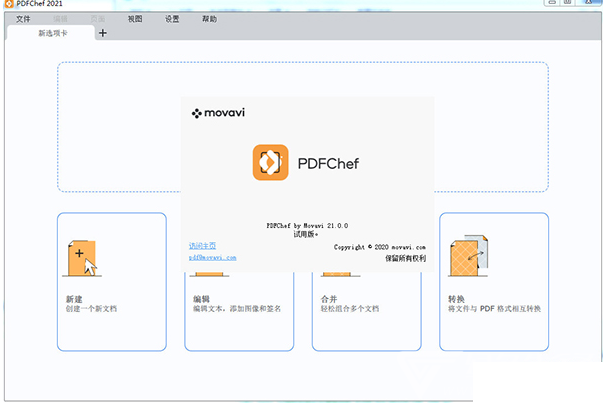Click the 转换 card title

[x=456, y=299]
